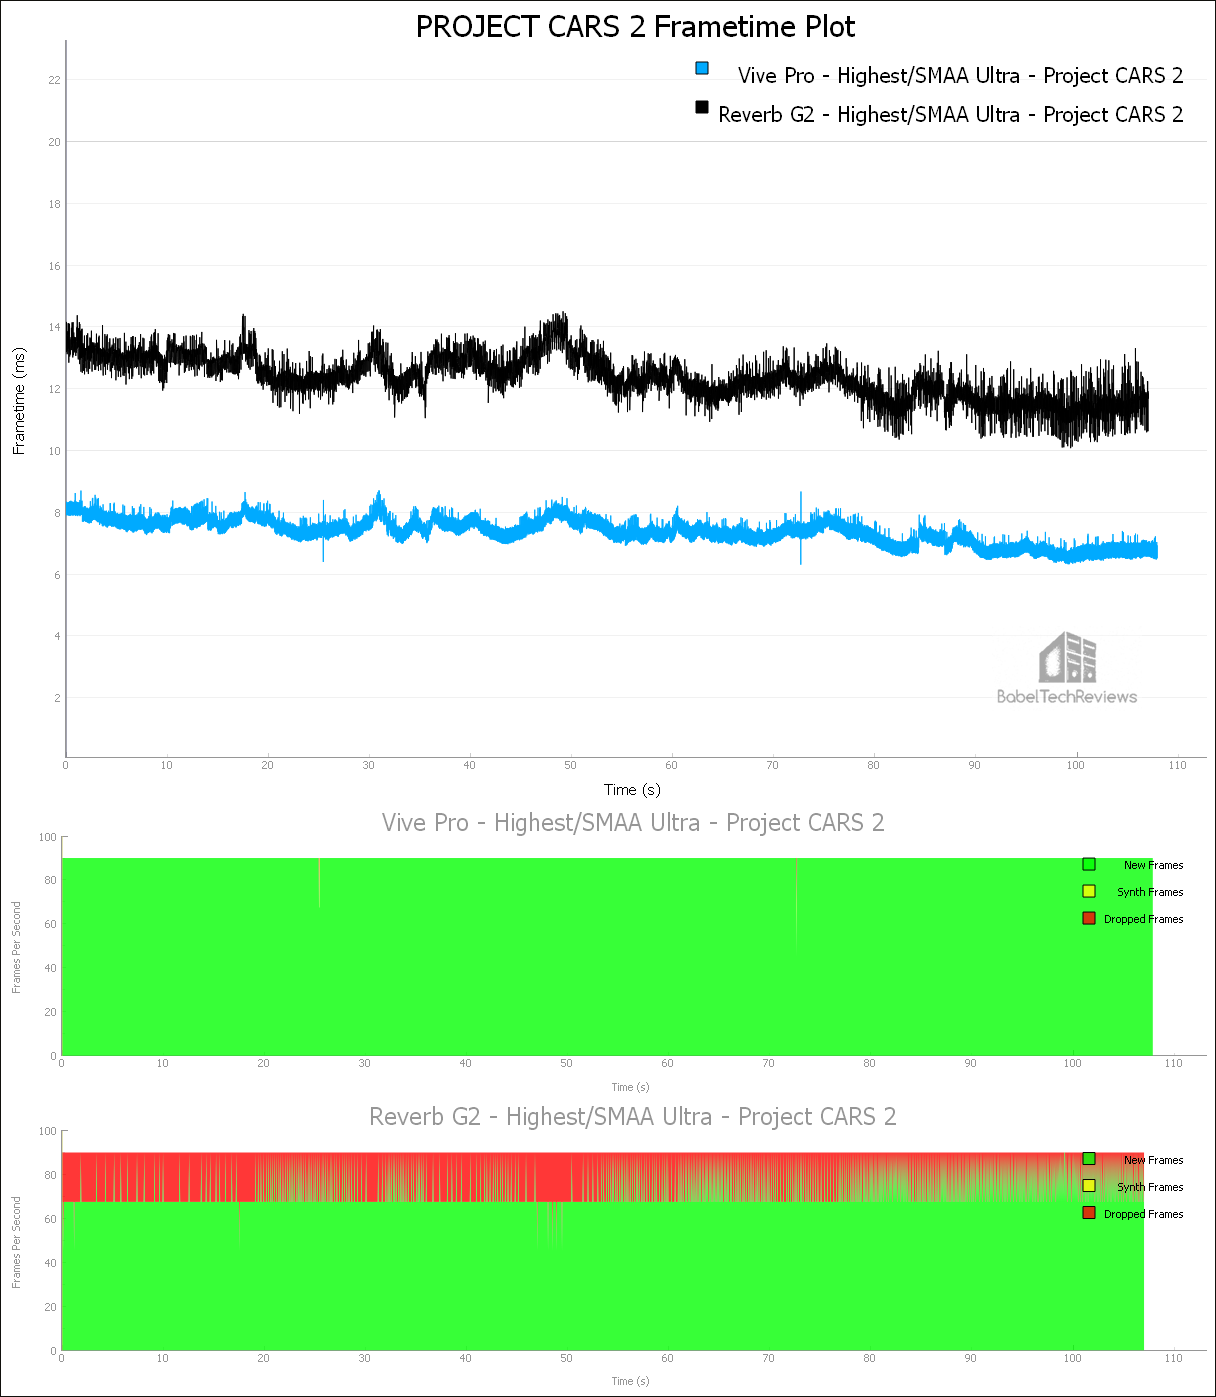This screenshot has height=1397, width=1216.
Task: Click the red Dropped Frames swatch in the Reverb G2 chart
Action: coord(1089,1213)
